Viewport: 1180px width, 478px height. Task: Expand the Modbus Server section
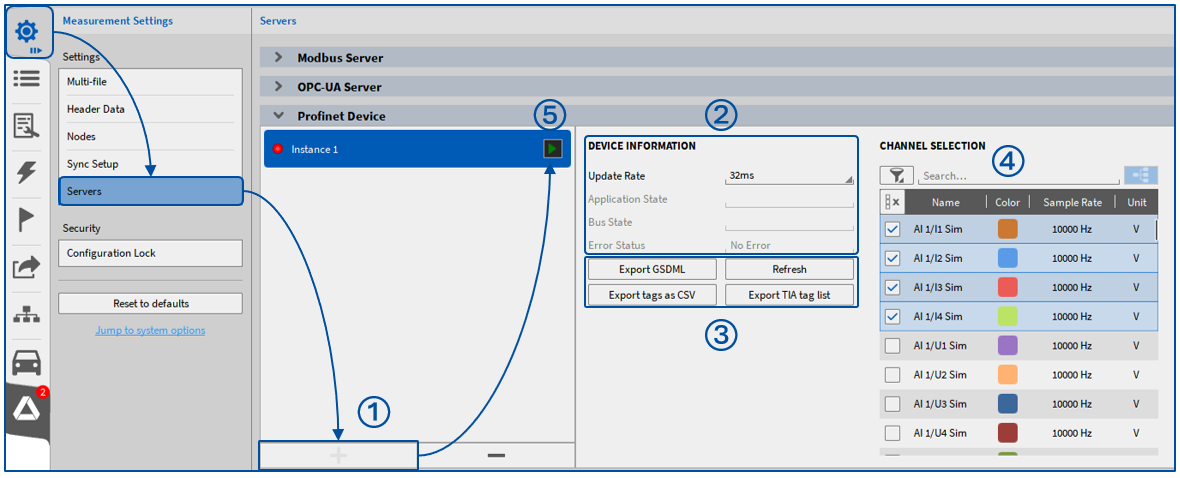click(279, 57)
